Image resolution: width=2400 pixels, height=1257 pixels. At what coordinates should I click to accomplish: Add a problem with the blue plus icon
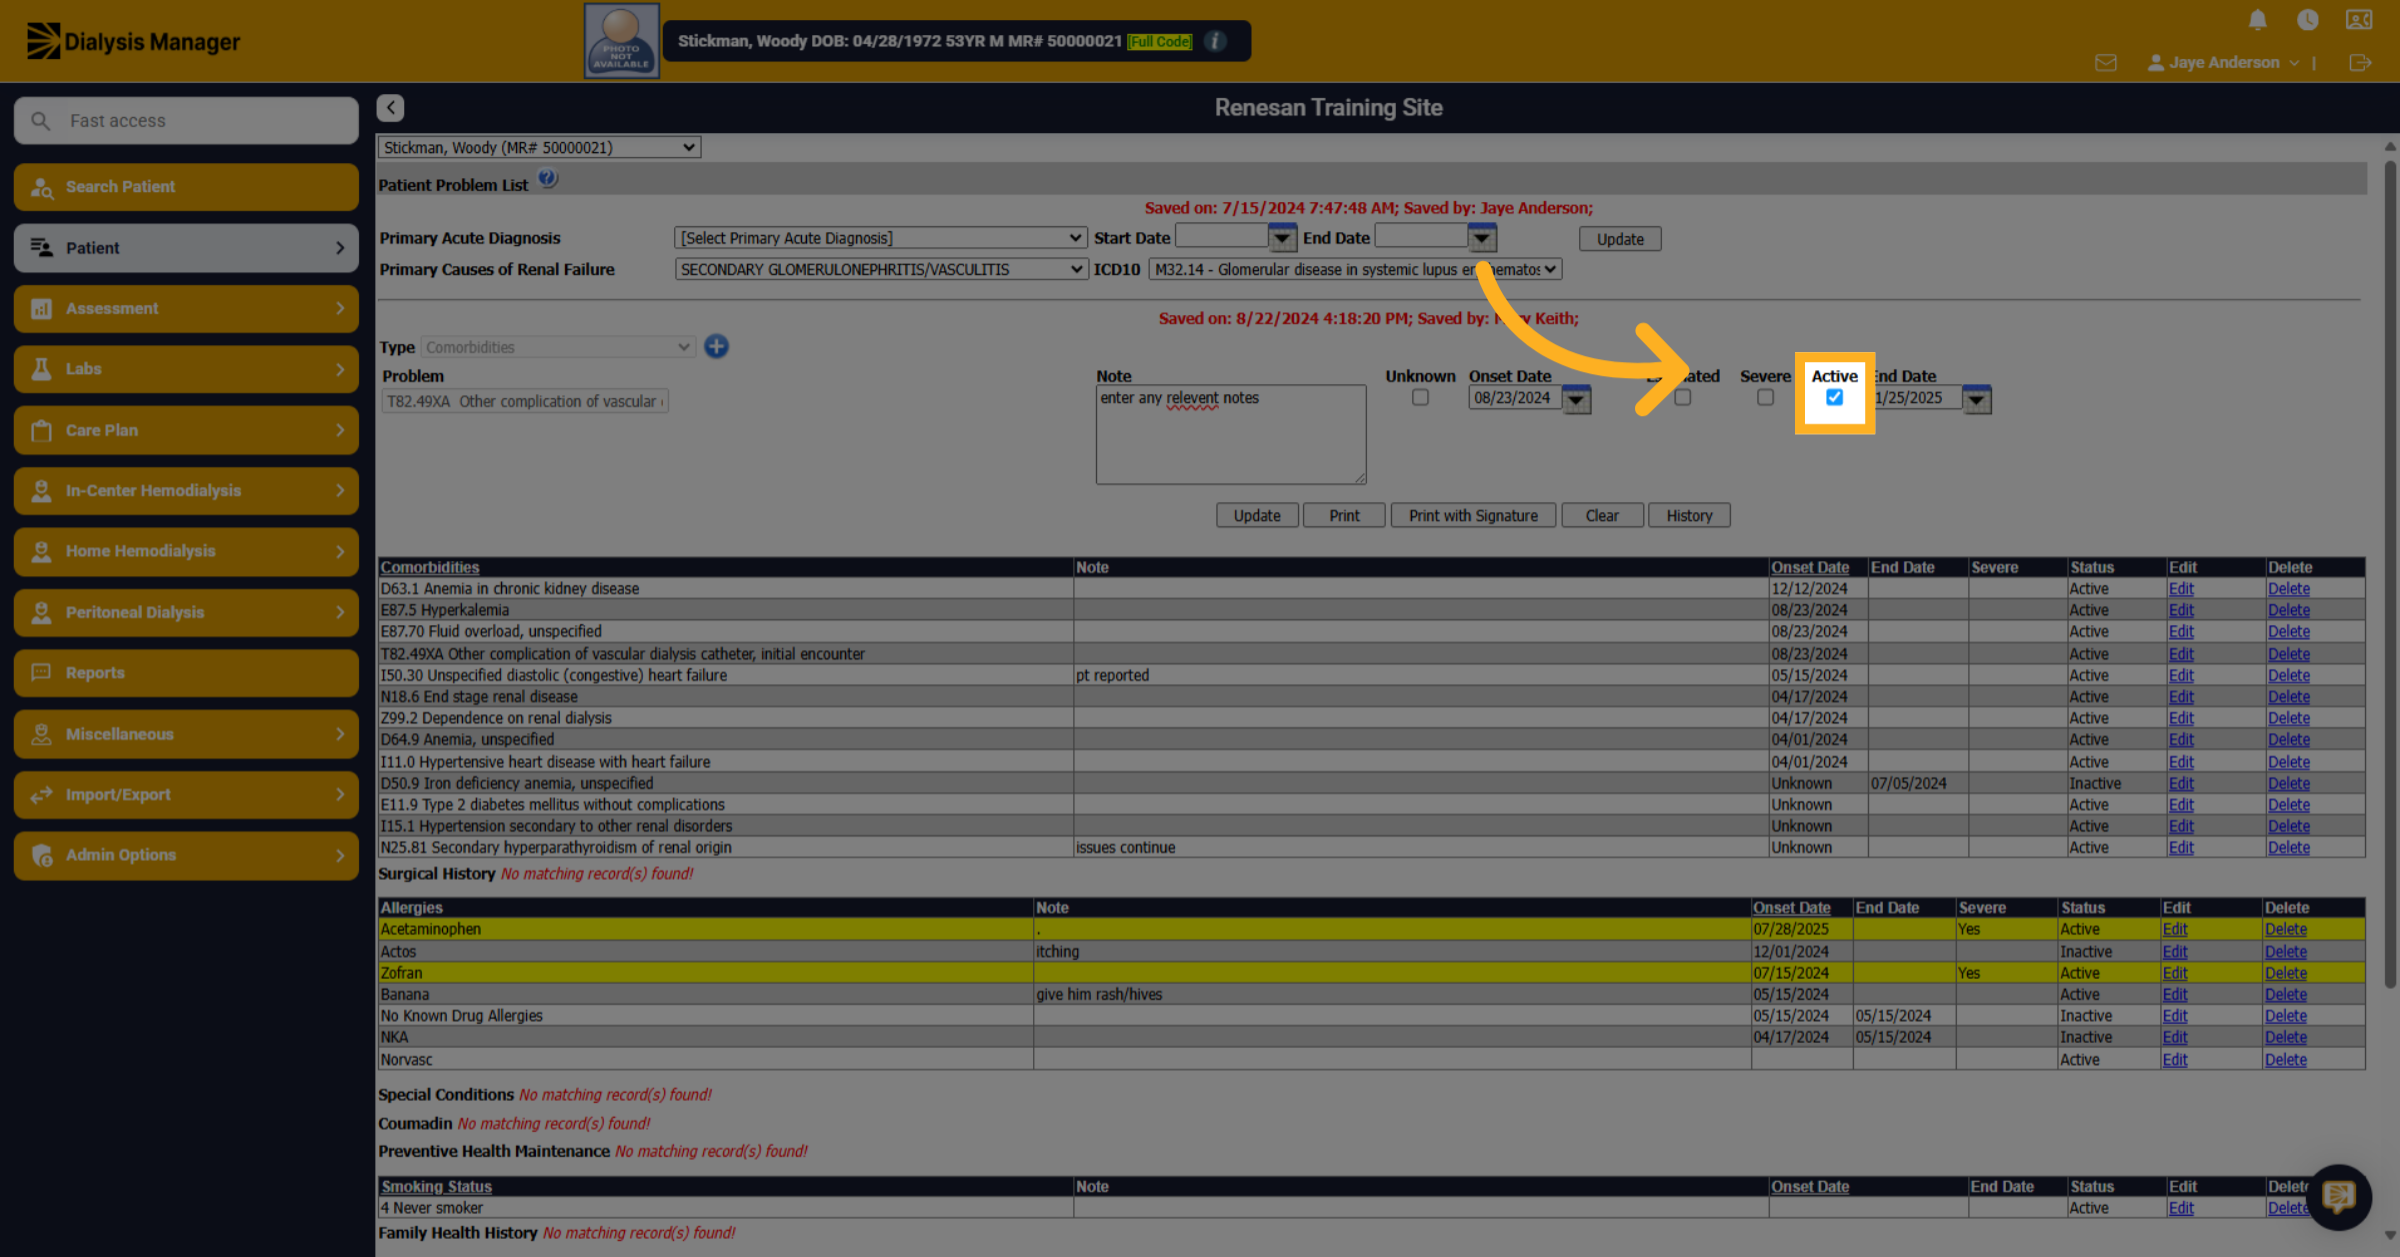coord(716,346)
